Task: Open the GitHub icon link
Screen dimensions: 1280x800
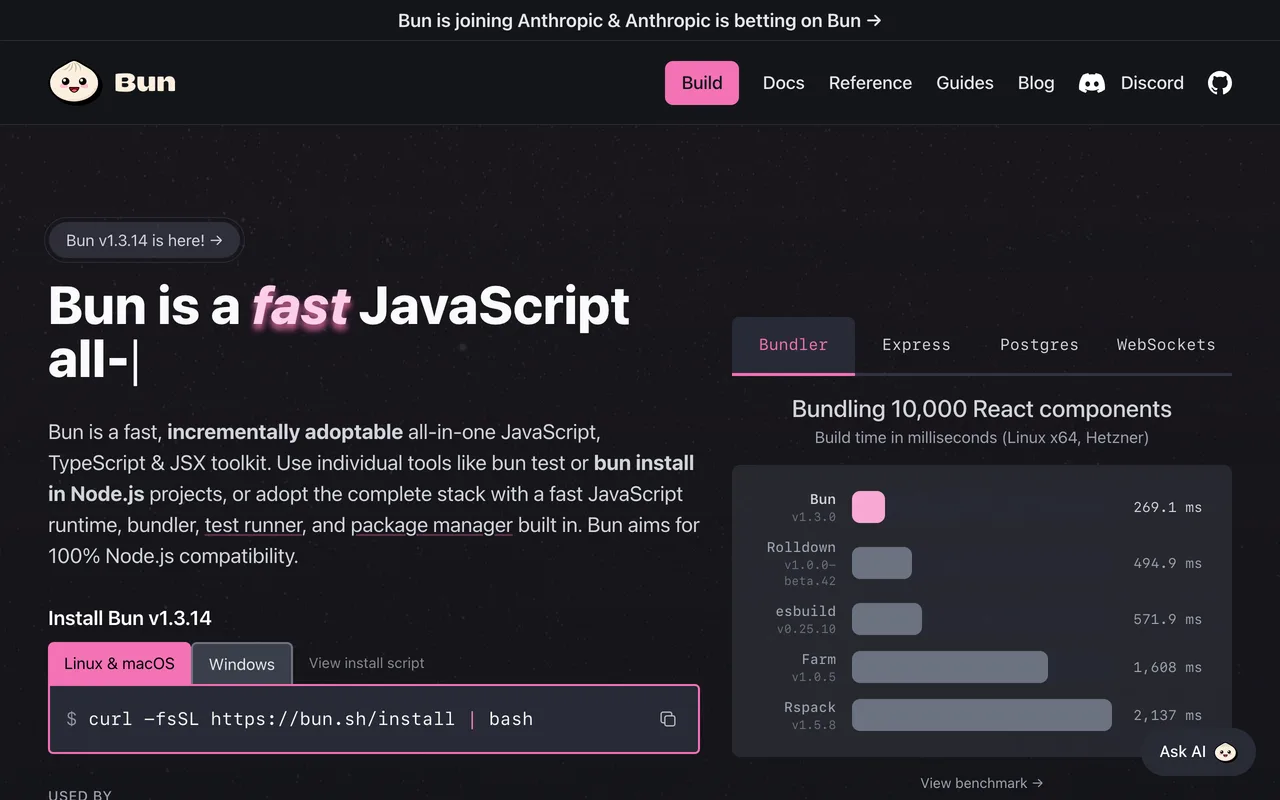Action: 1220,83
